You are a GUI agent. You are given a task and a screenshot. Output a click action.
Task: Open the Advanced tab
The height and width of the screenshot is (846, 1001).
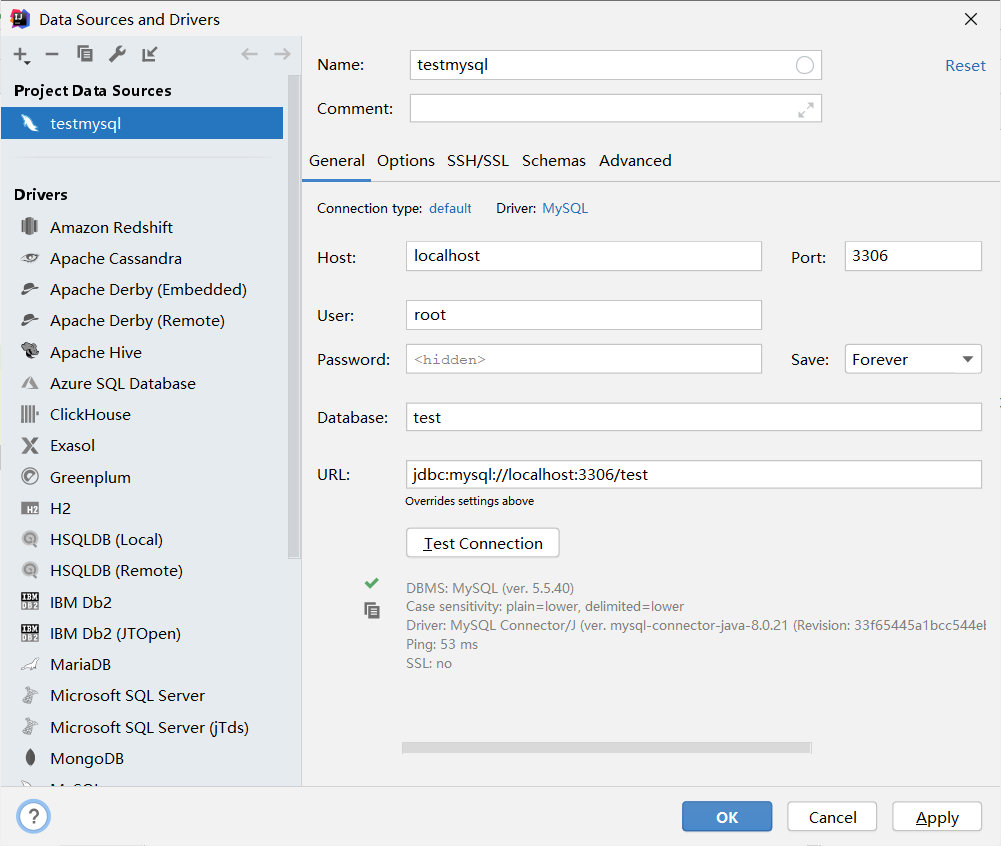pos(635,161)
